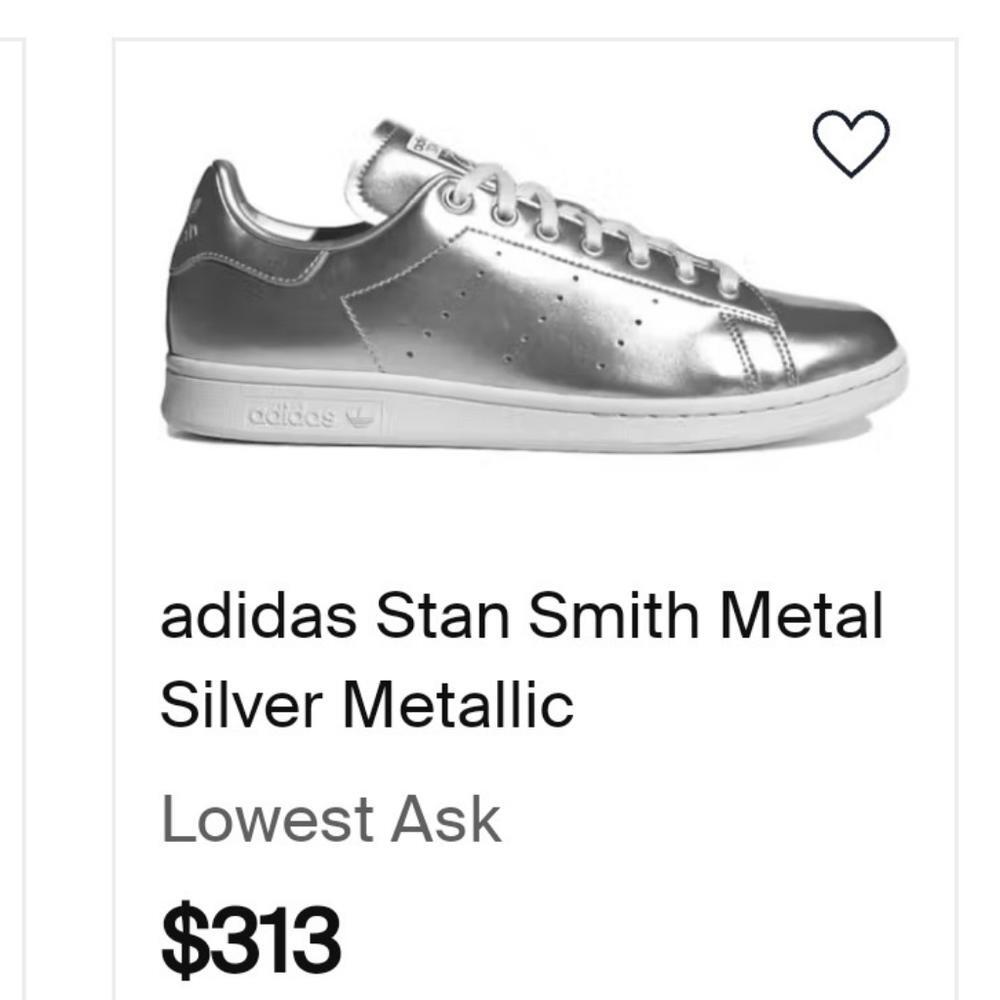Viewport: 1000px width, 1000px height.
Task: Click the neighboring product card's left edge
Action: (10, 500)
